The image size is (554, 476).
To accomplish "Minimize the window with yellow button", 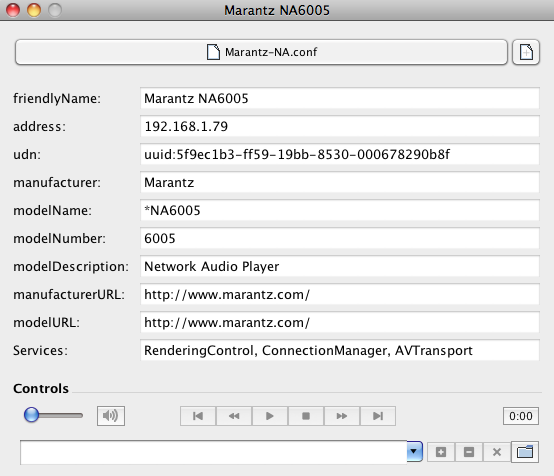I will (x=34, y=10).
